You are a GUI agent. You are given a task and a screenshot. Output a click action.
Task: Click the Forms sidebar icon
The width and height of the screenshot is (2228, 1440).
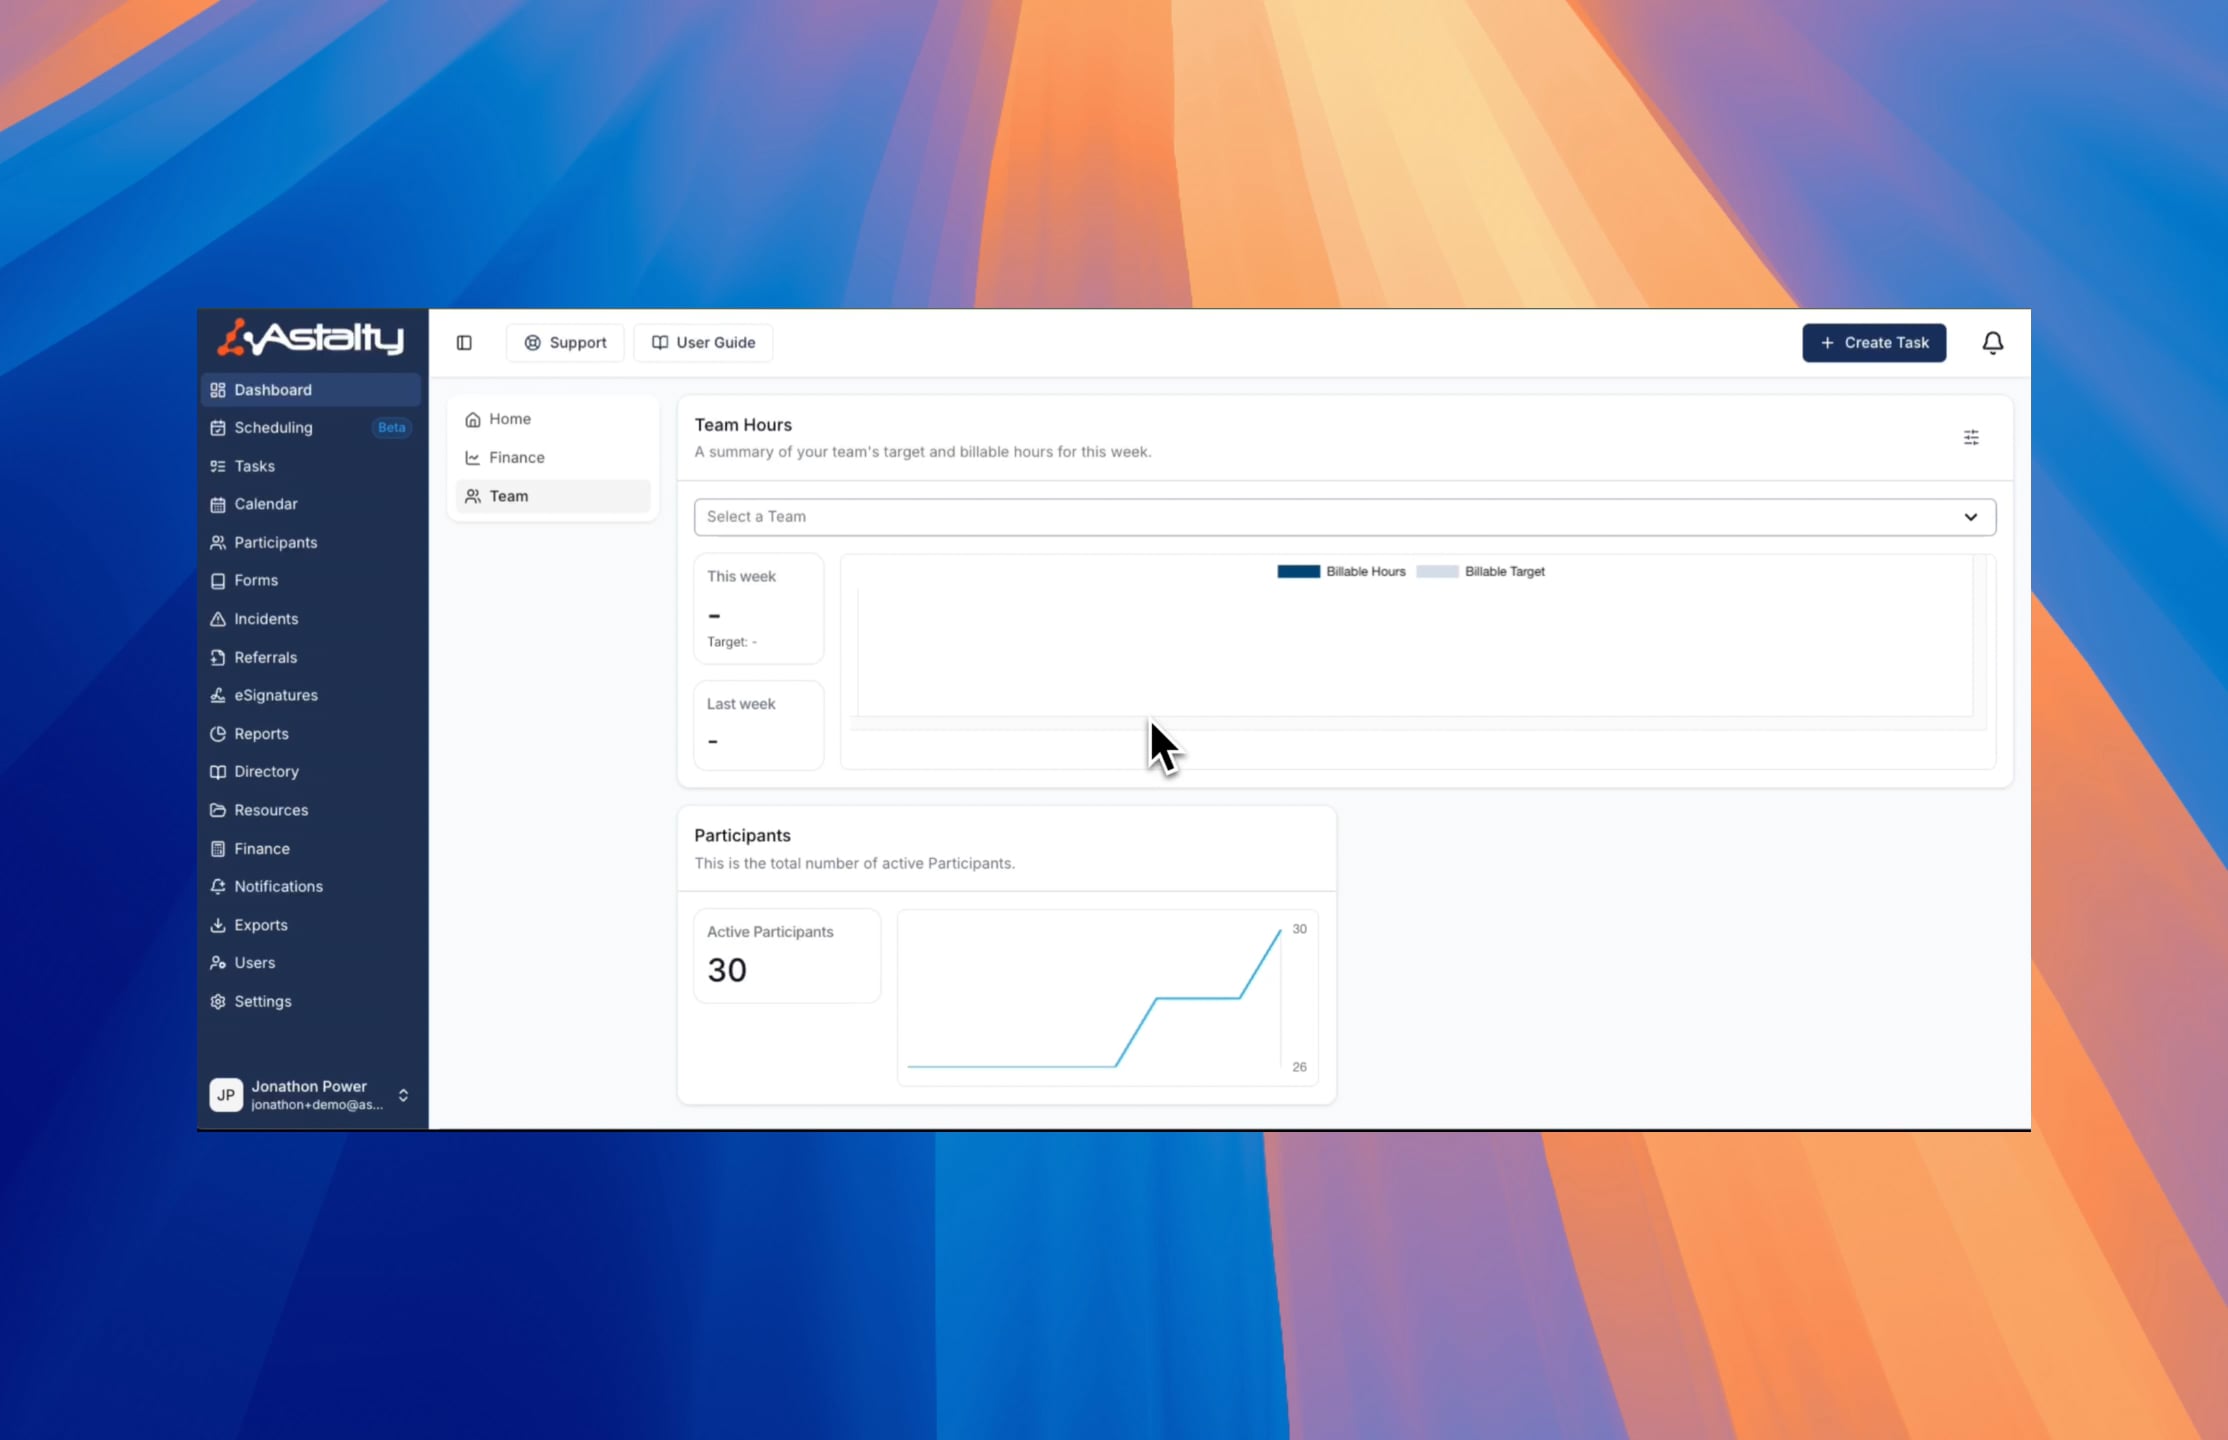pyautogui.click(x=218, y=581)
